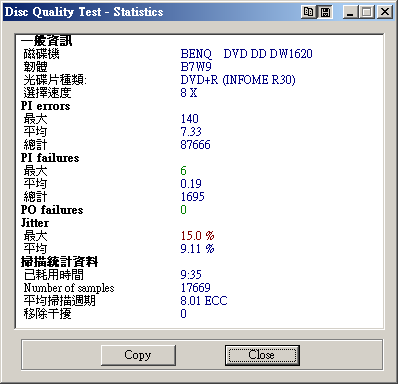Select PO failures value 0

point(183,210)
